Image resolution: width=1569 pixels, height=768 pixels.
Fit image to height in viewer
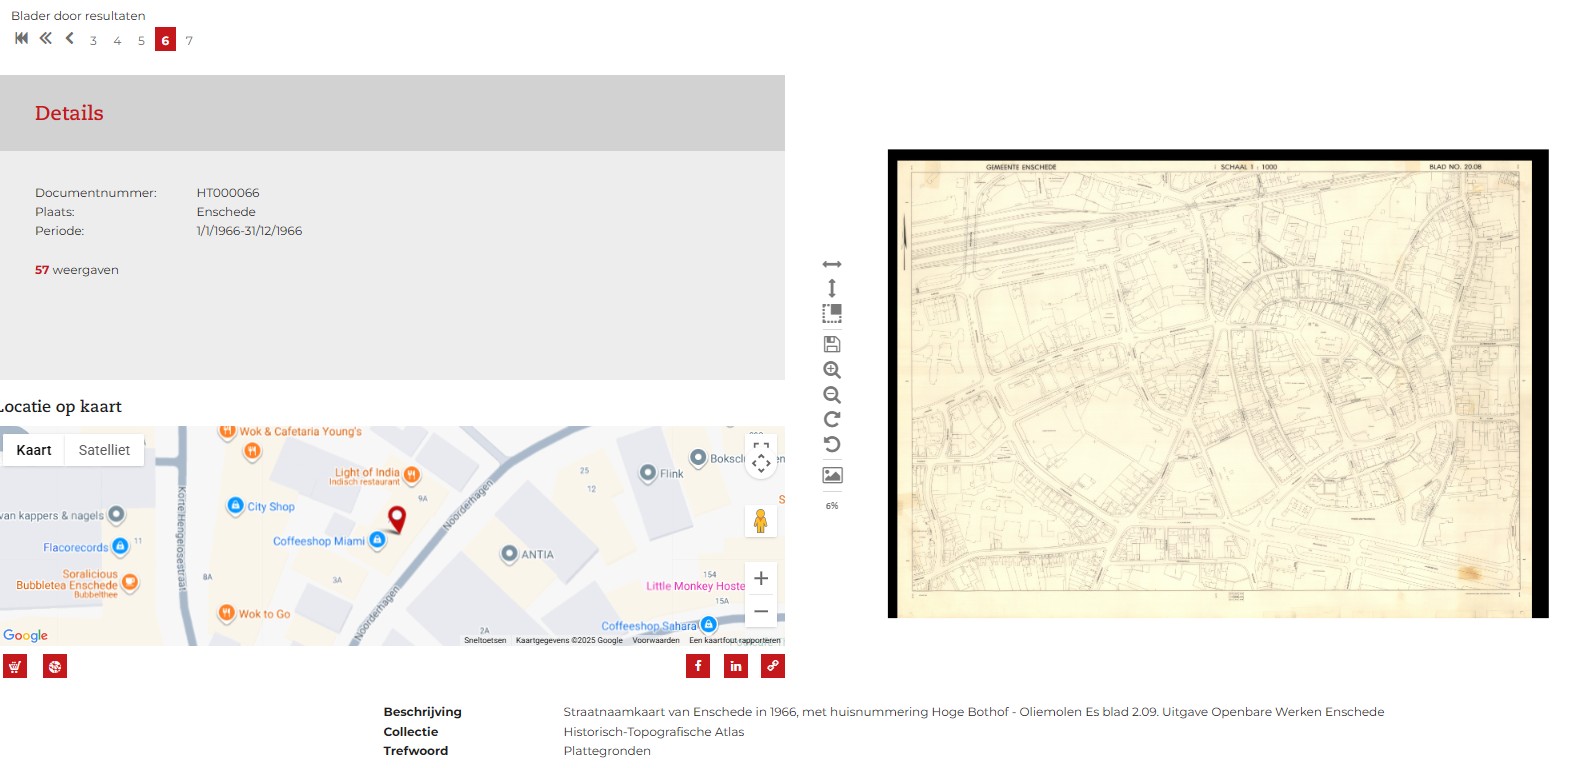(x=831, y=288)
